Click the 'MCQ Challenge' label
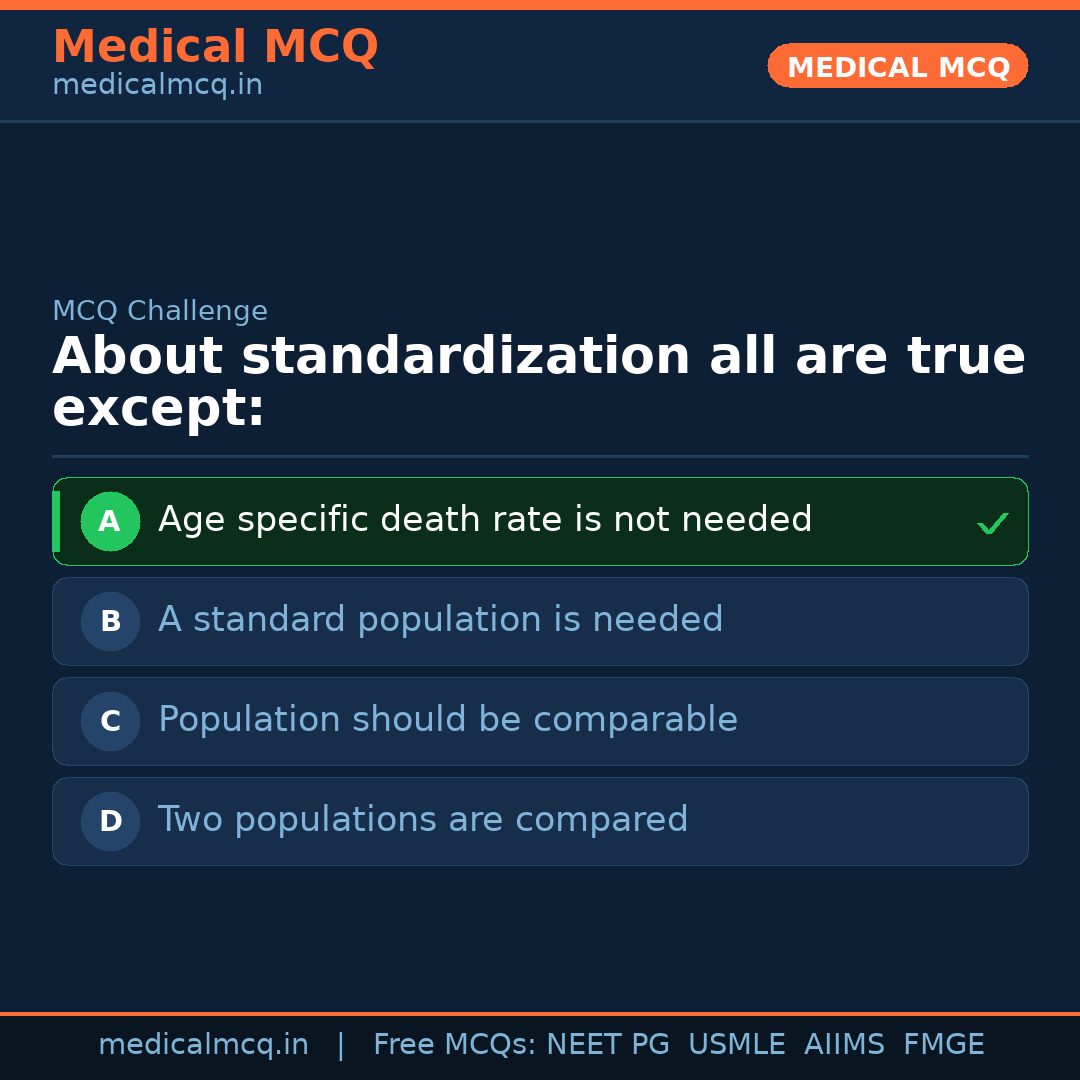This screenshot has width=1080, height=1080. click(x=160, y=311)
